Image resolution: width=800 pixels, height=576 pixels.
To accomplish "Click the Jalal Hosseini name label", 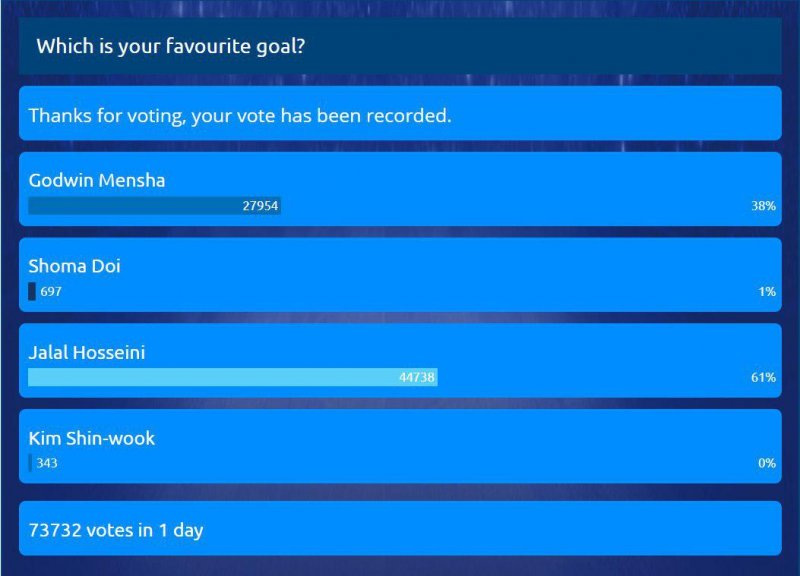I will pyautogui.click(x=87, y=352).
